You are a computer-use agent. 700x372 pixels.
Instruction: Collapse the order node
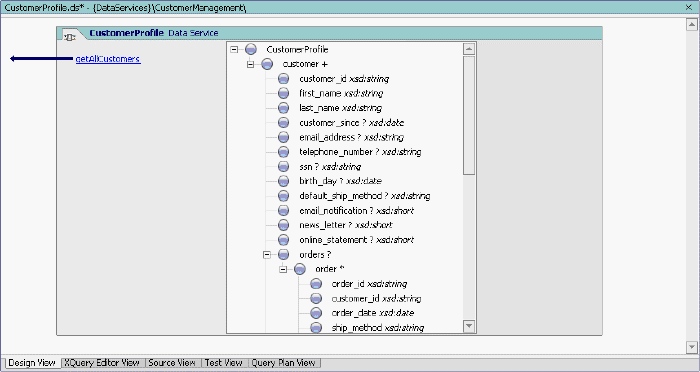283,269
